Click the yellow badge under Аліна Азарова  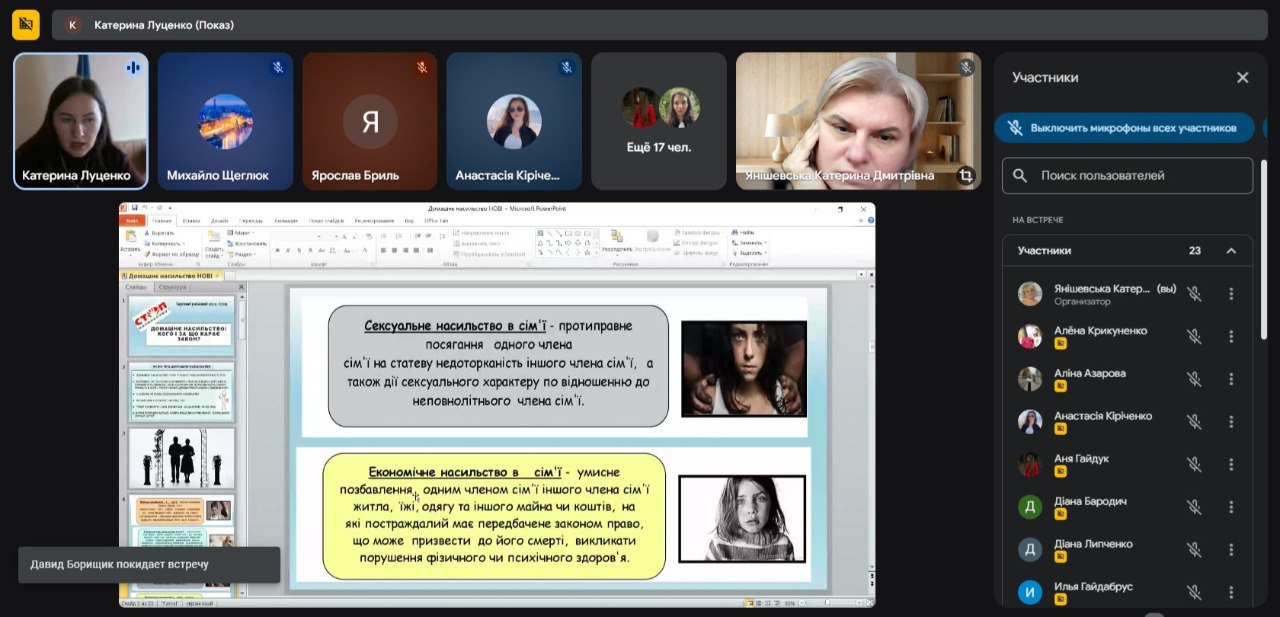pos(1060,386)
